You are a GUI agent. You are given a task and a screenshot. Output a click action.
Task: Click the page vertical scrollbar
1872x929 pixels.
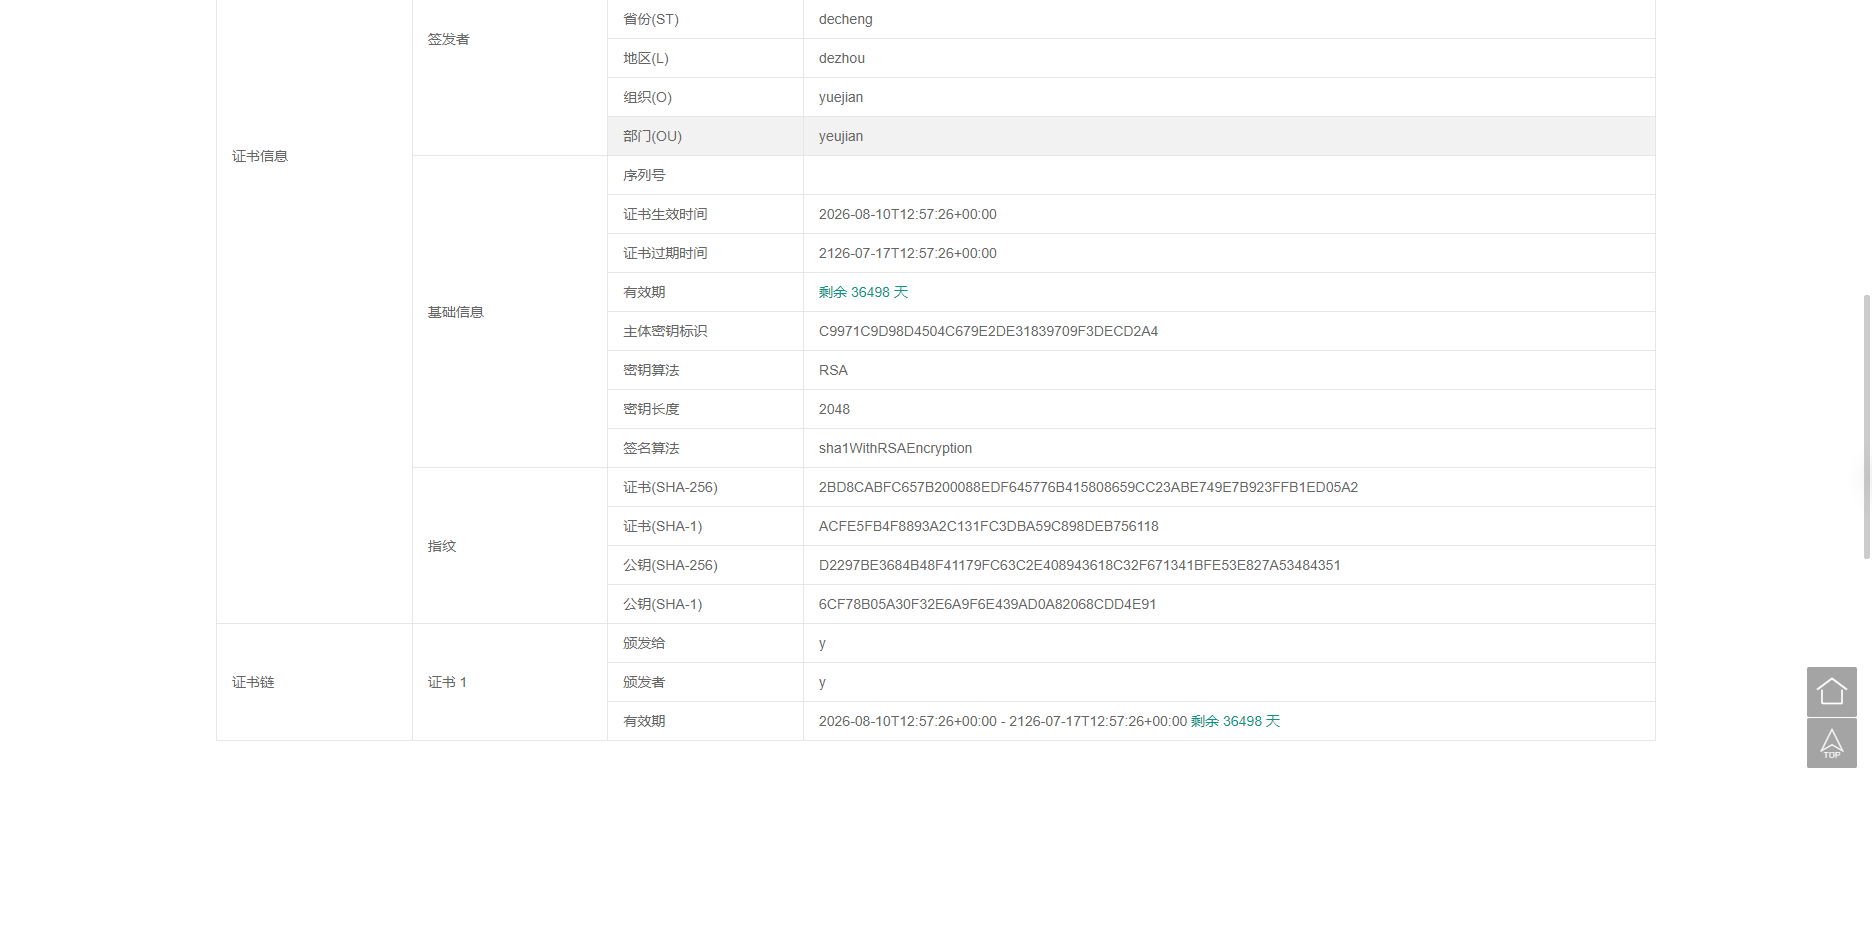1866,427
